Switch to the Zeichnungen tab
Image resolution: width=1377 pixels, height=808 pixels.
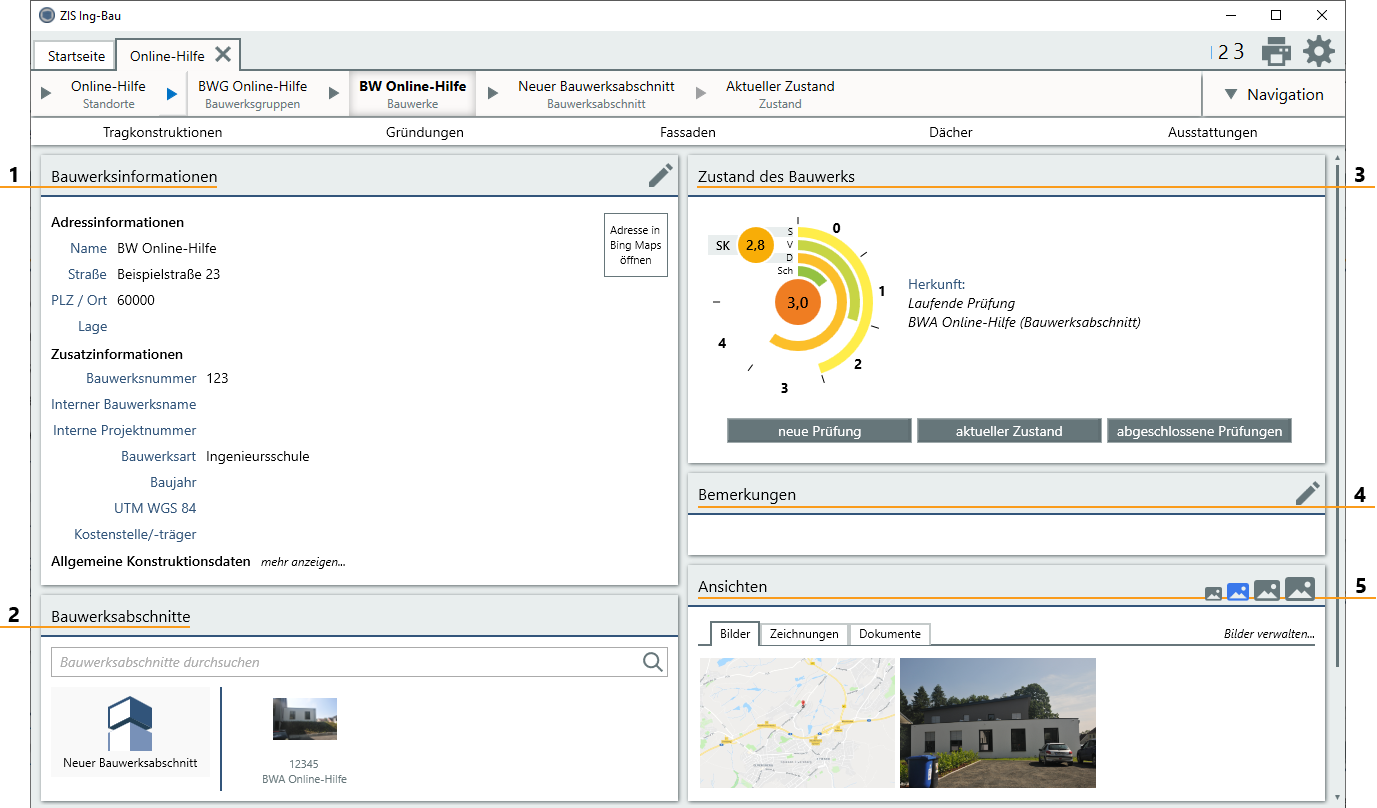804,634
